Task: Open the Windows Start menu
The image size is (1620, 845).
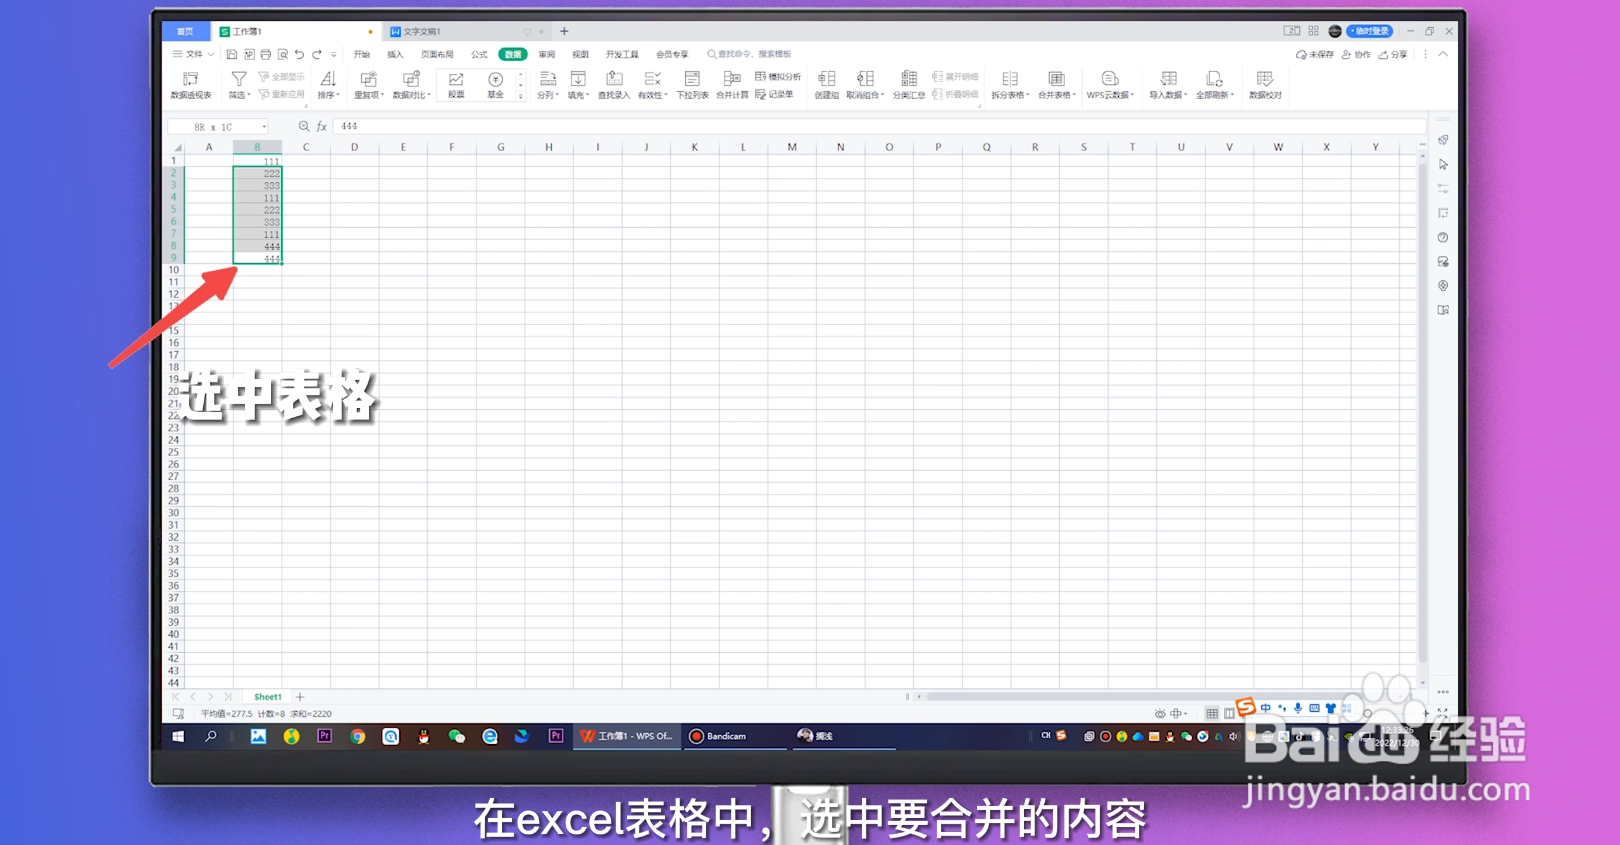Action: click(178, 736)
